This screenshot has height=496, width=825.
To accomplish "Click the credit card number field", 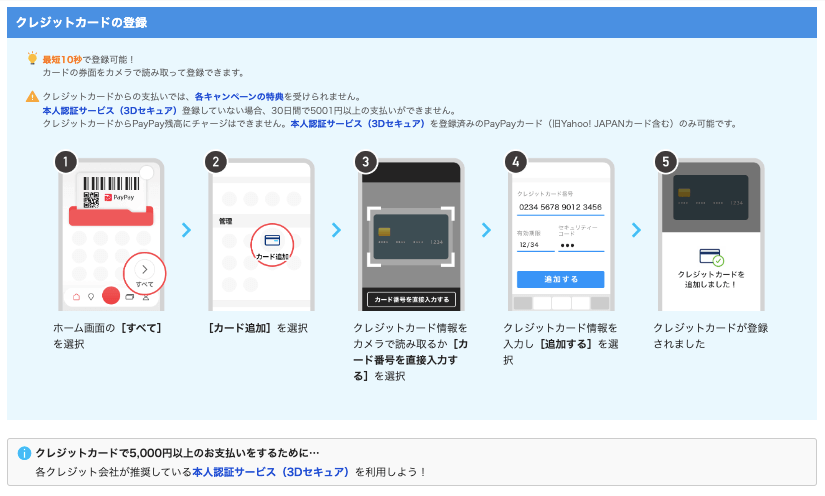I will pyautogui.click(x=560, y=207).
